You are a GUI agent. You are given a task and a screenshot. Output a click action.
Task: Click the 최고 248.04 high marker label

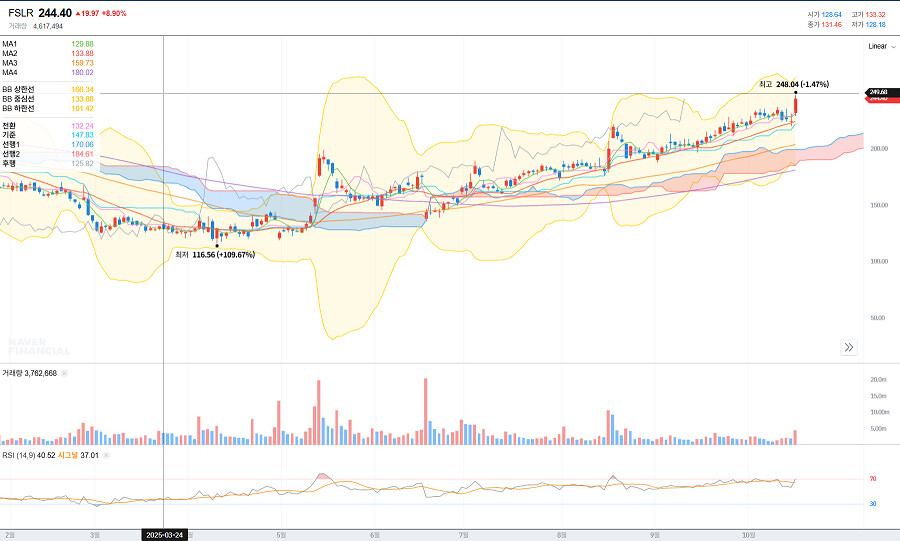click(794, 84)
